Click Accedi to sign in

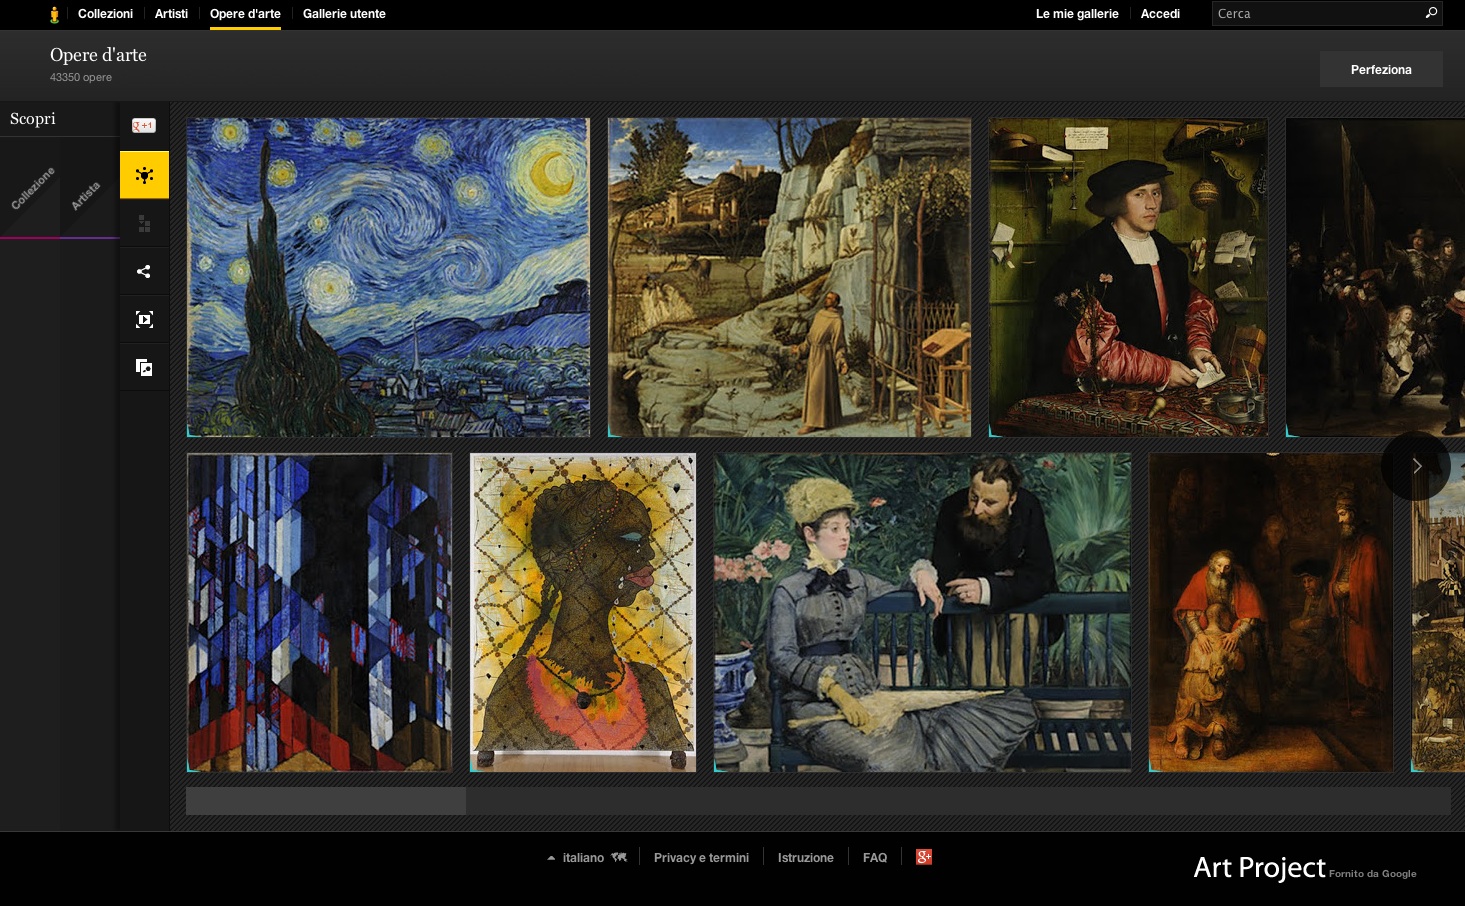click(x=1160, y=14)
